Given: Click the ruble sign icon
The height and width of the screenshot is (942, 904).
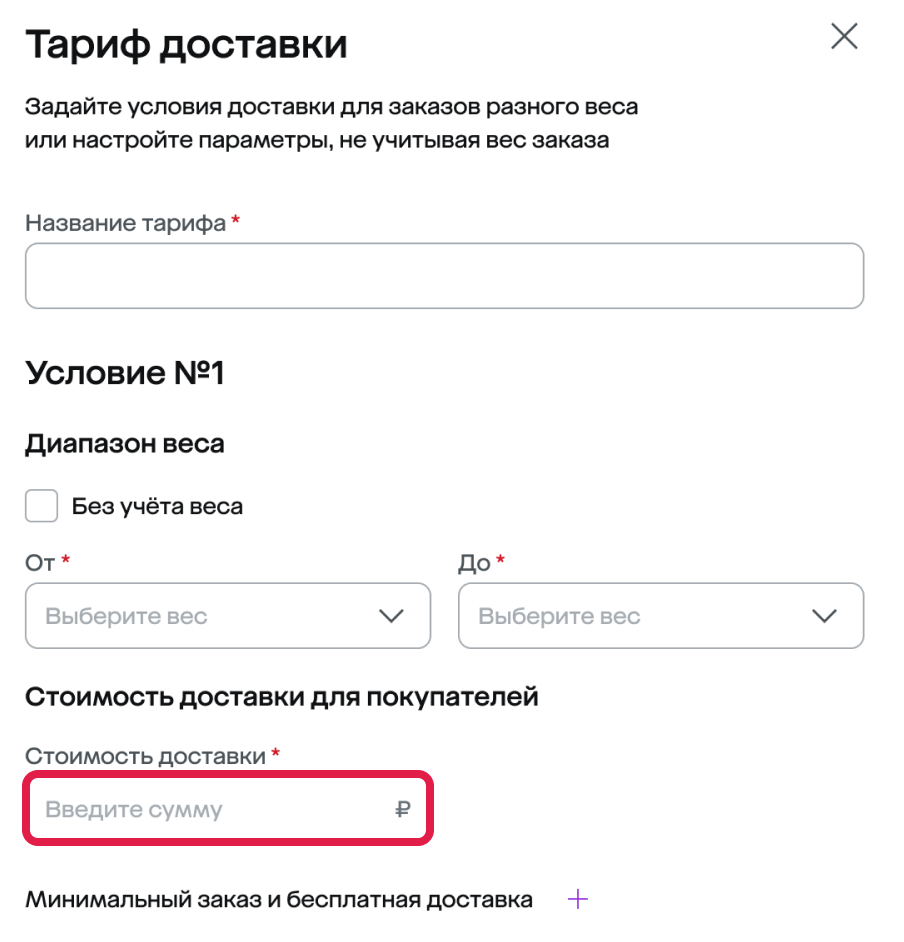Looking at the screenshot, I should 402,809.
